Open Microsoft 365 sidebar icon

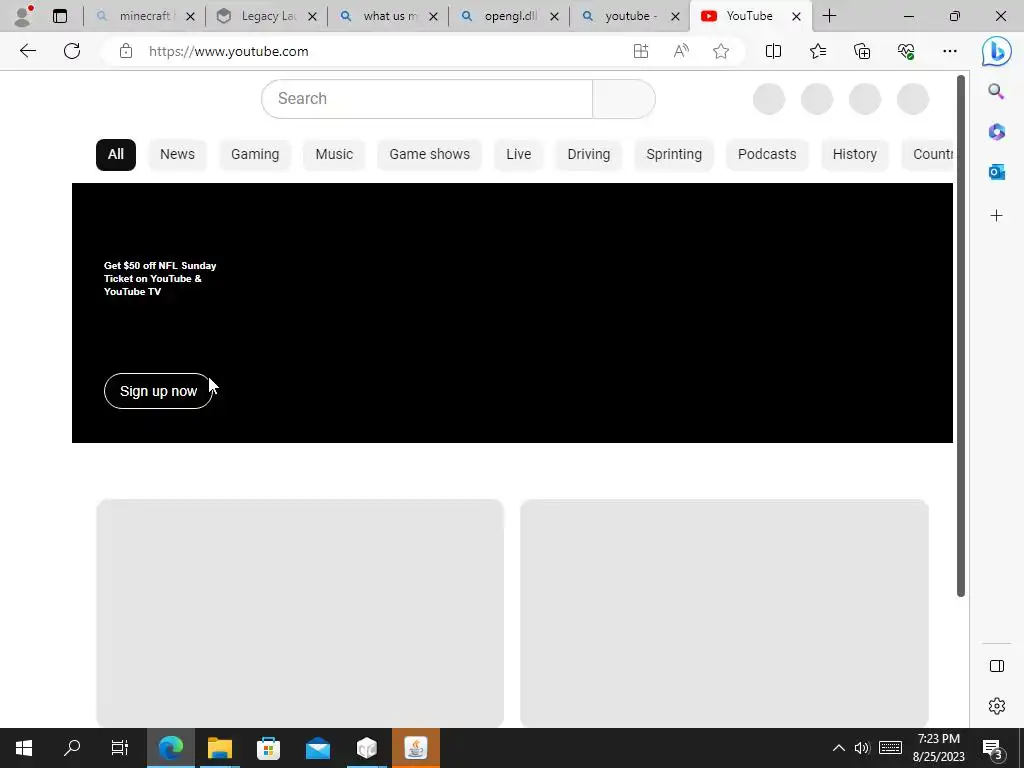(x=997, y=131)
